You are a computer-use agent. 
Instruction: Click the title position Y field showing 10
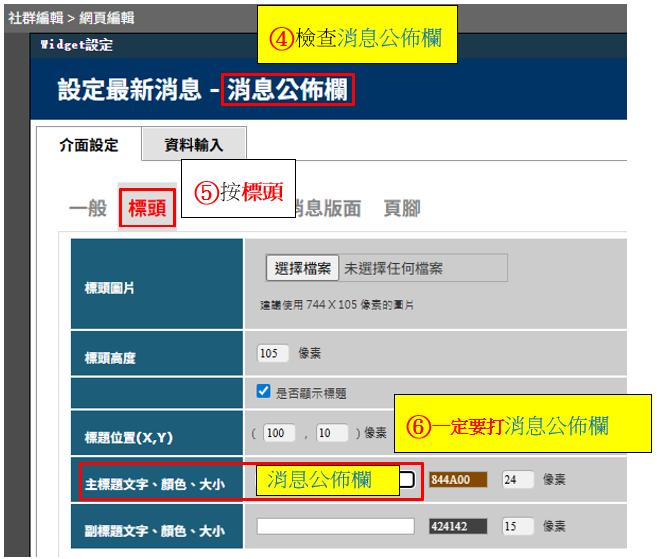click(330, 433)
